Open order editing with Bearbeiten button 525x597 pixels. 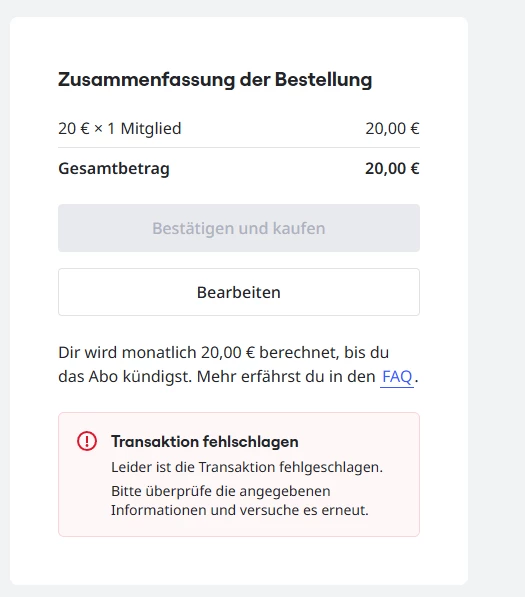coord(239,292)
